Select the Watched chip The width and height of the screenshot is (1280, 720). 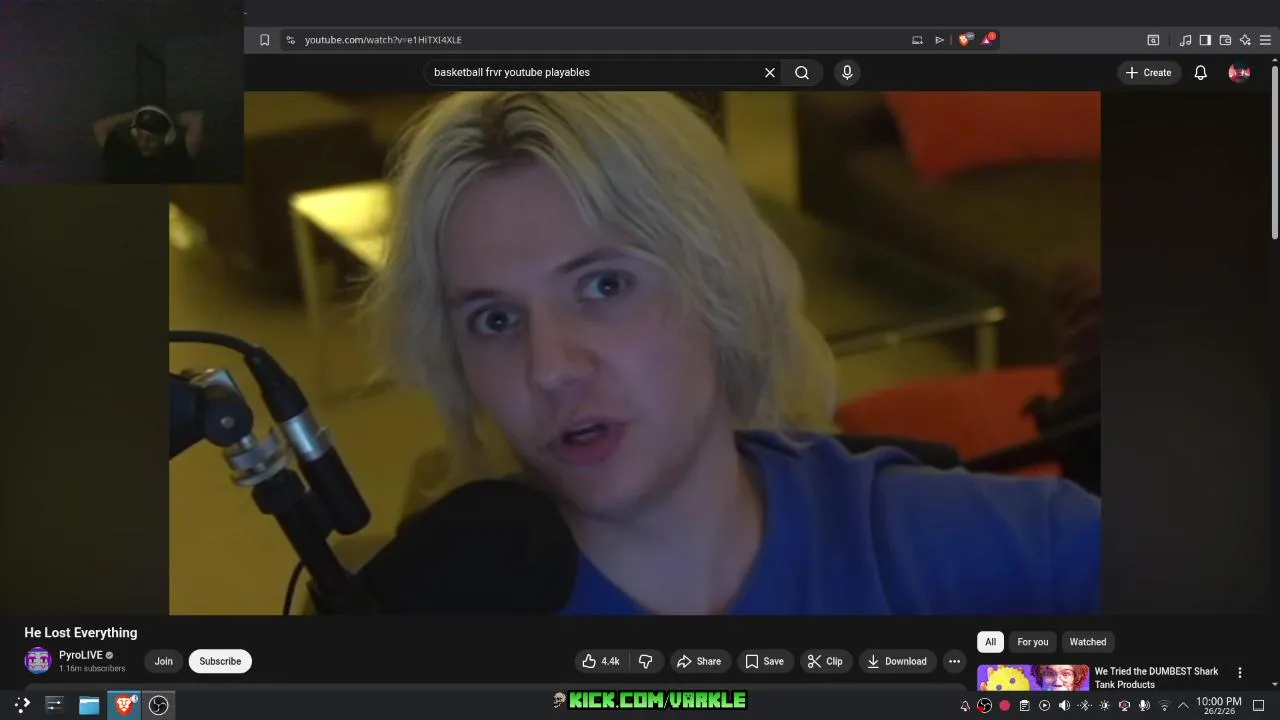pos(1088,642)
